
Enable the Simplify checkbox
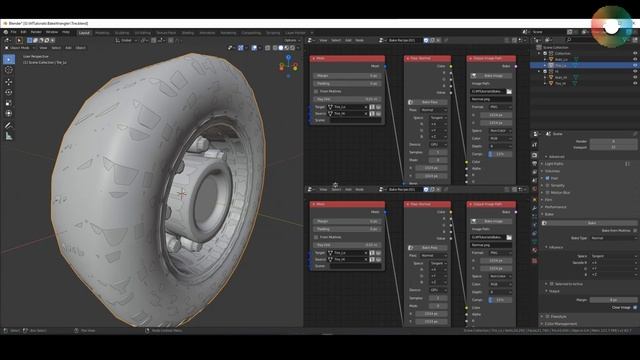point(548,185)
